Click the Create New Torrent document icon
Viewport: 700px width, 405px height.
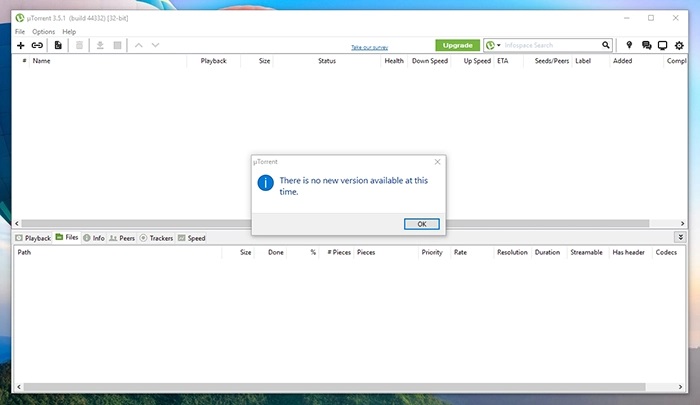(x=58, y=45)
